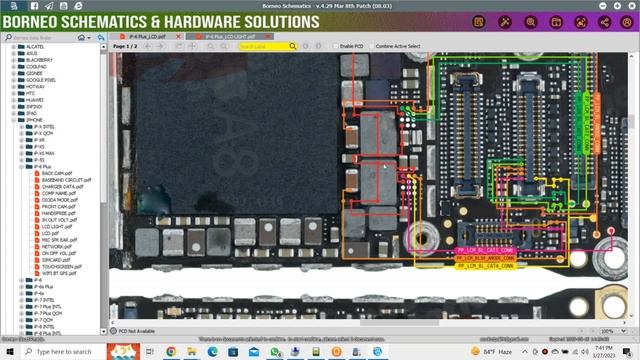Click the folder tree scroll-down arrow
The image size is (640, 360).
coord(103,331)
